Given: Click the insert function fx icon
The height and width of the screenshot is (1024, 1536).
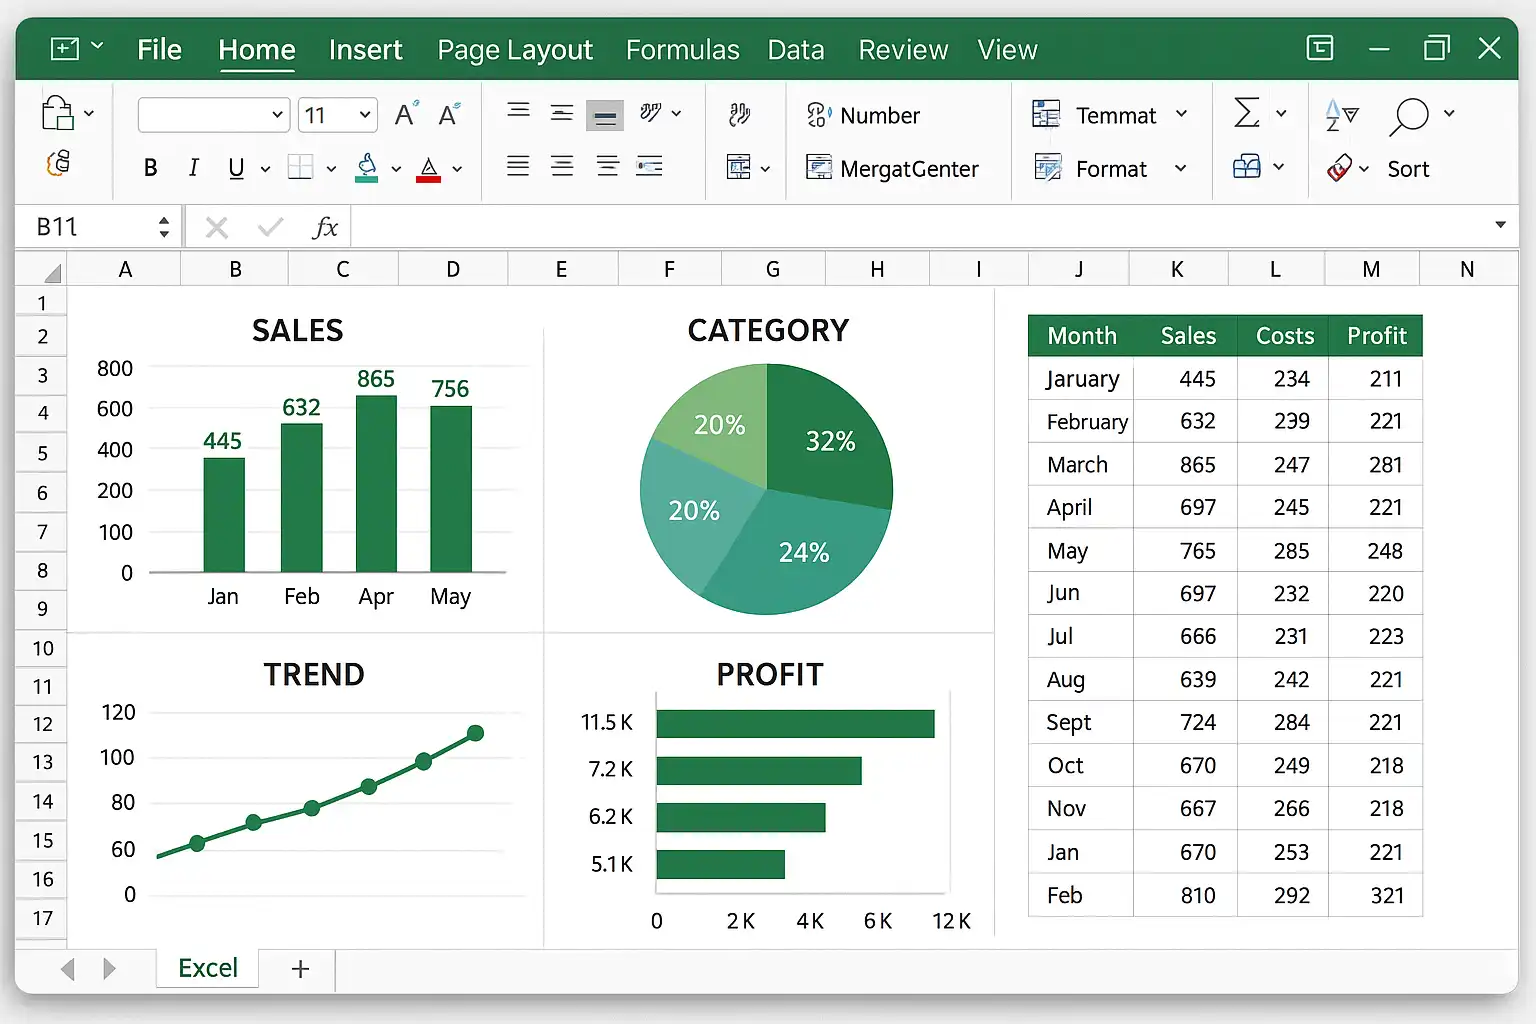Looking at the screenshot, I should coord(325,228).
